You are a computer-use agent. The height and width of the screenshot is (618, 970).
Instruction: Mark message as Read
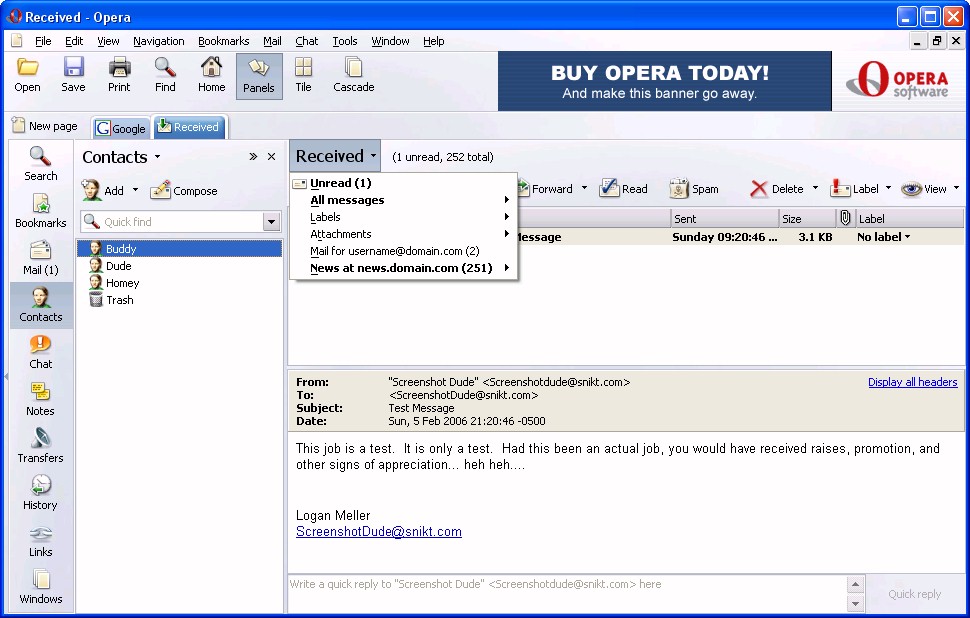(624, 189)
